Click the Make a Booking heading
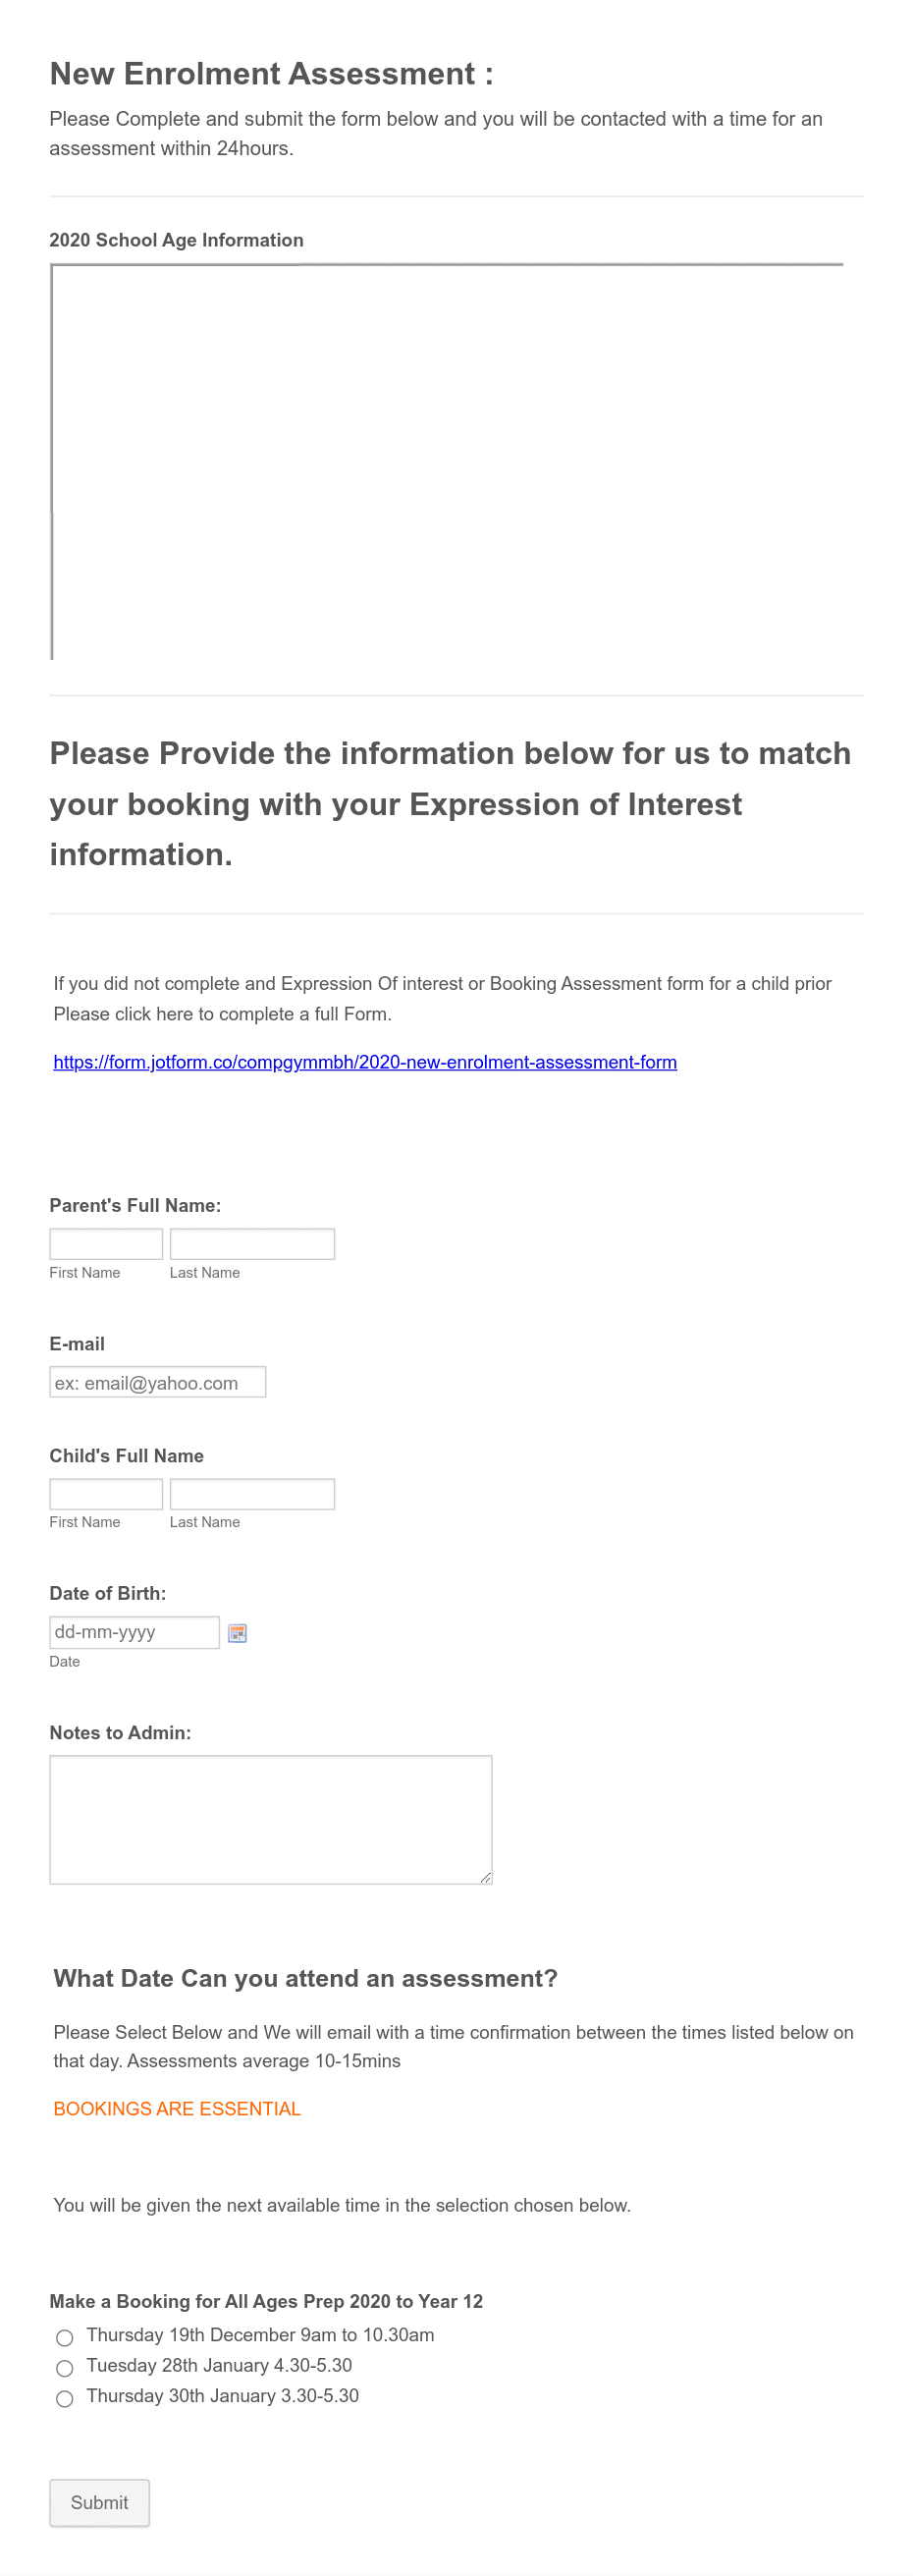The height and width of the screenshot is (2576, 913). coord(266,2301)
